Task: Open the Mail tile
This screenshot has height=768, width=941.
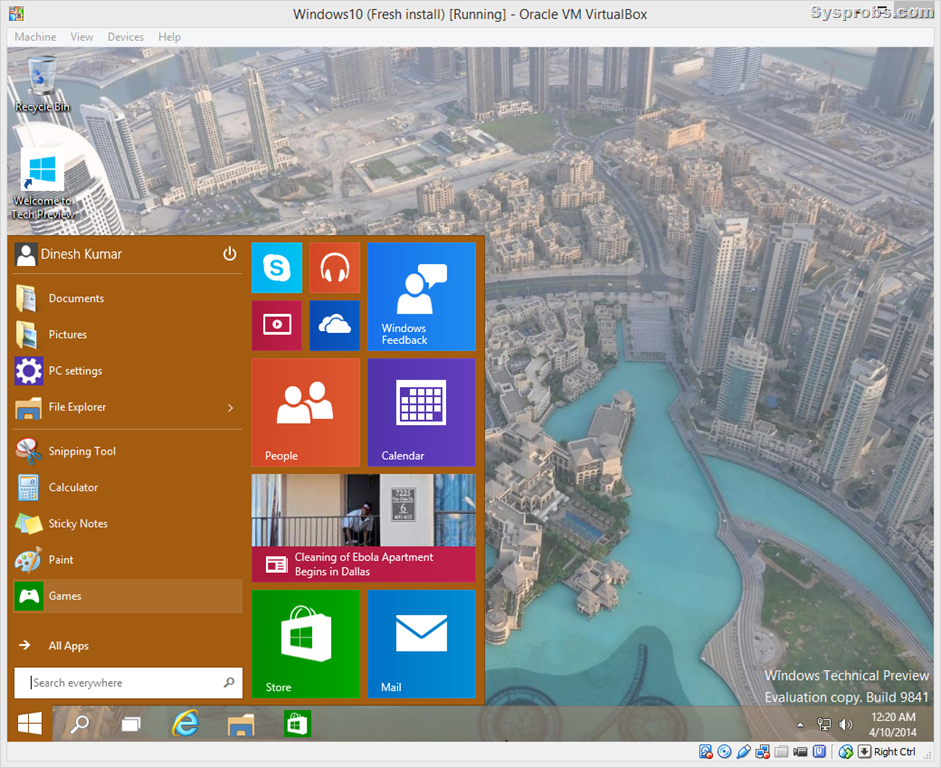Action: coord(421,643)
